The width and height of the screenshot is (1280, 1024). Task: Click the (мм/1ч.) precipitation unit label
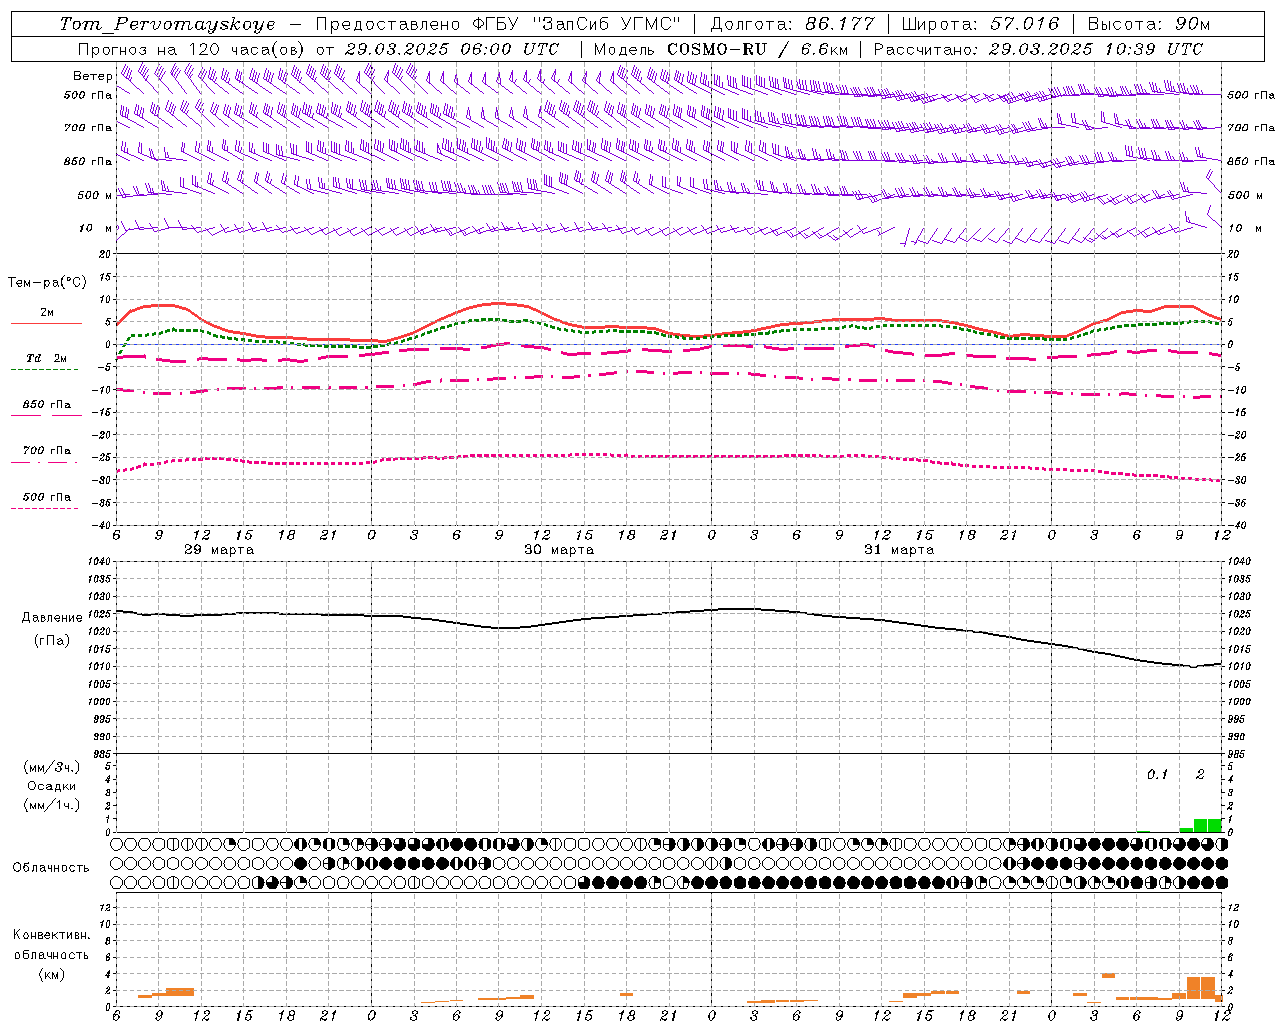(51, 805)
